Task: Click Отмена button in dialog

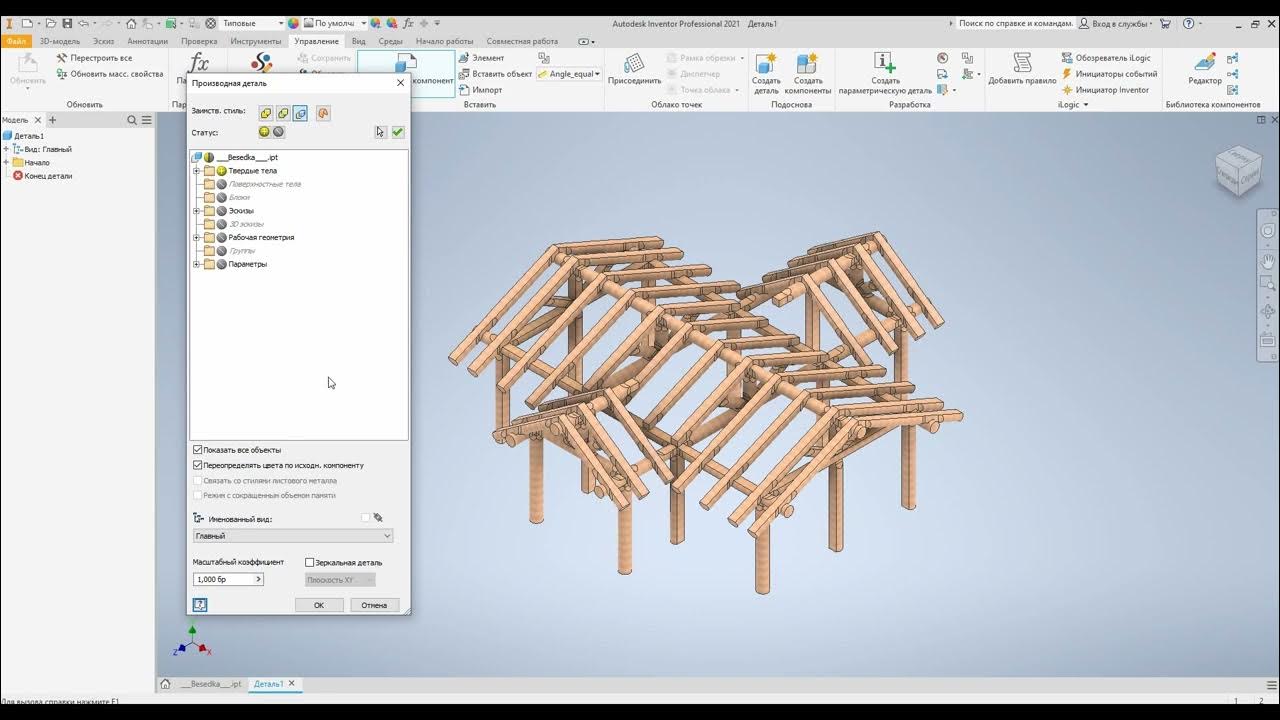Action: click(374, 605)
